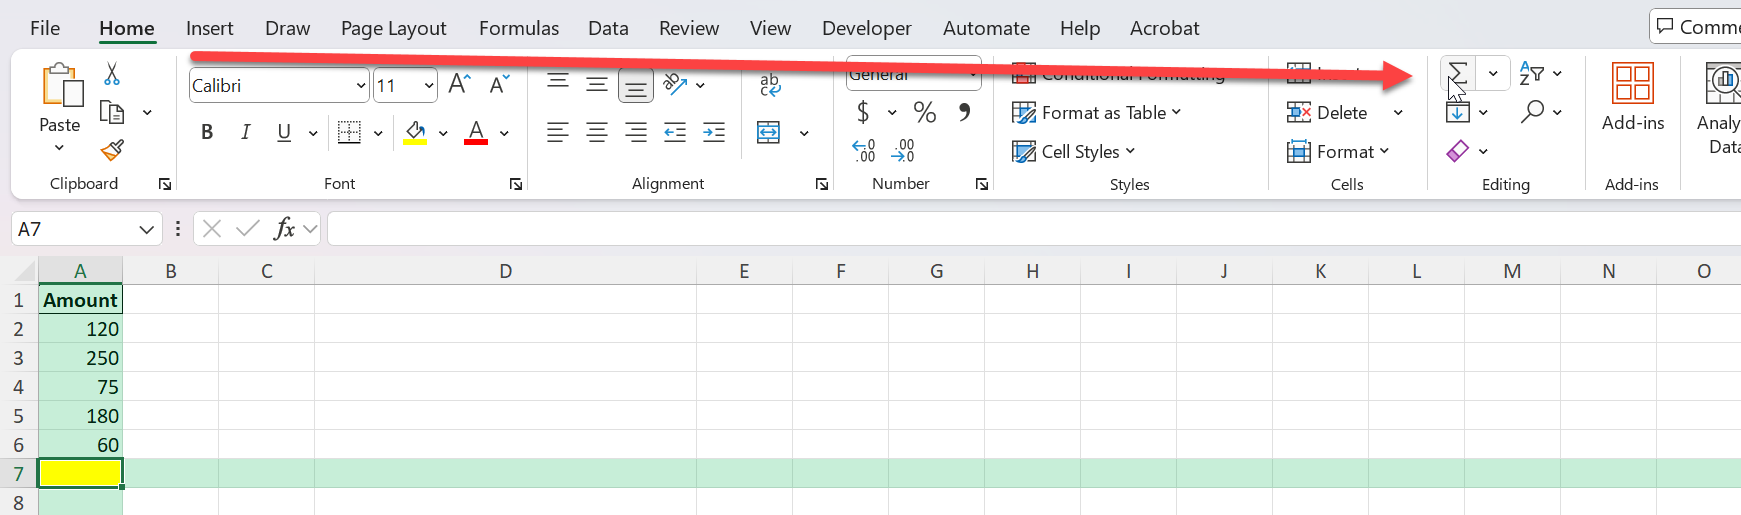
Task: Toggle Italic formatting
Action: [x=245, y=132]
